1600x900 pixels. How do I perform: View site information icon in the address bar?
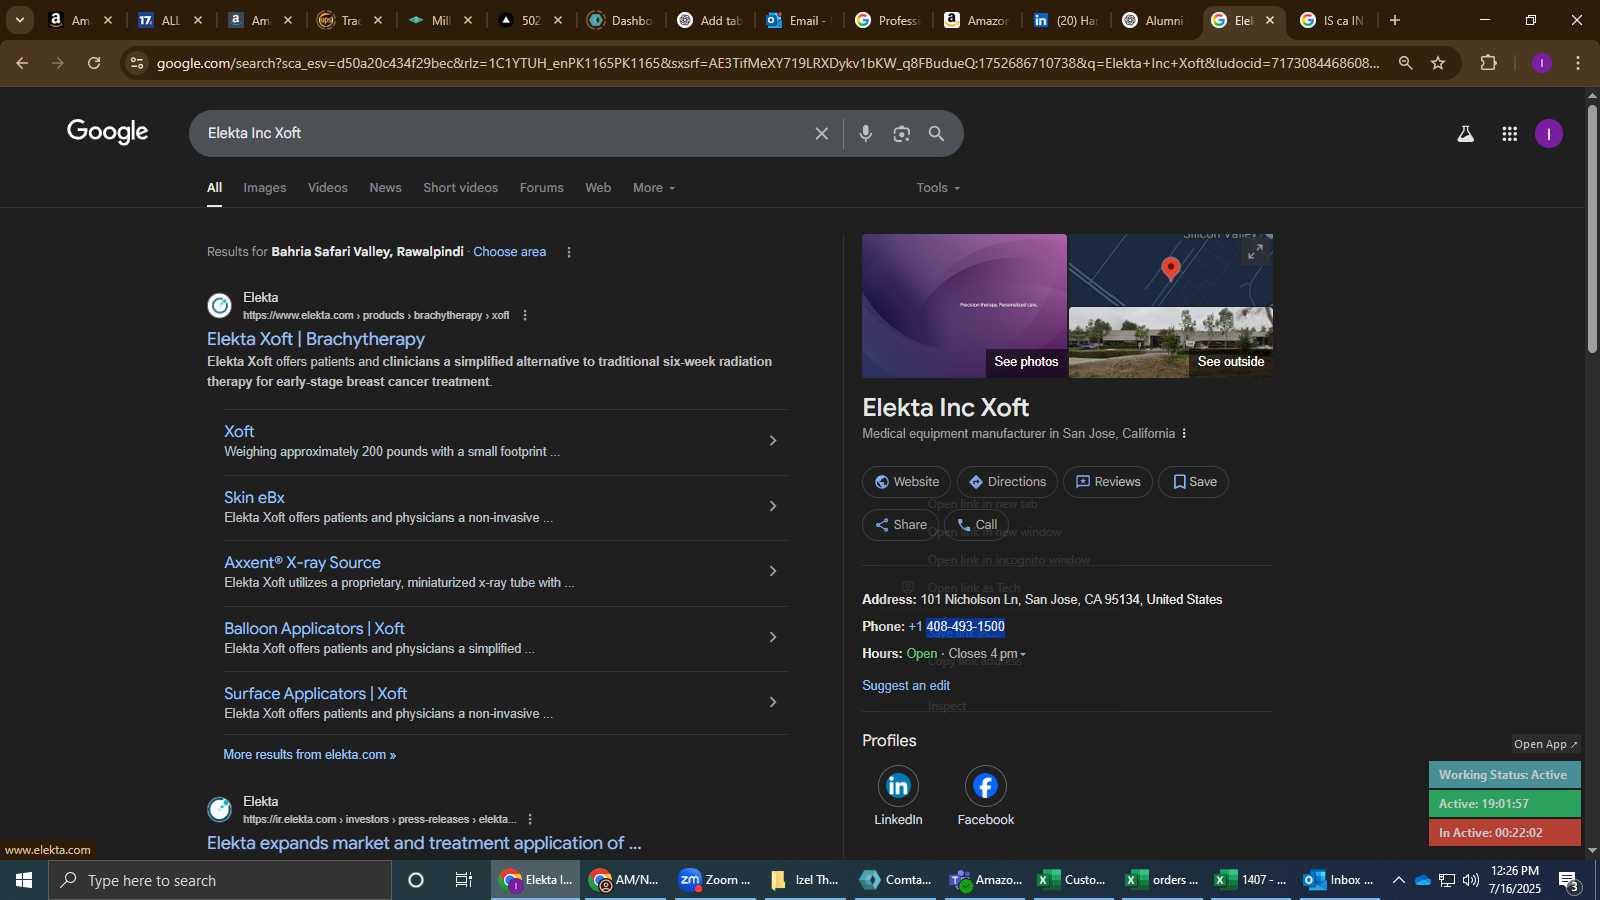[x=137, y=63]
